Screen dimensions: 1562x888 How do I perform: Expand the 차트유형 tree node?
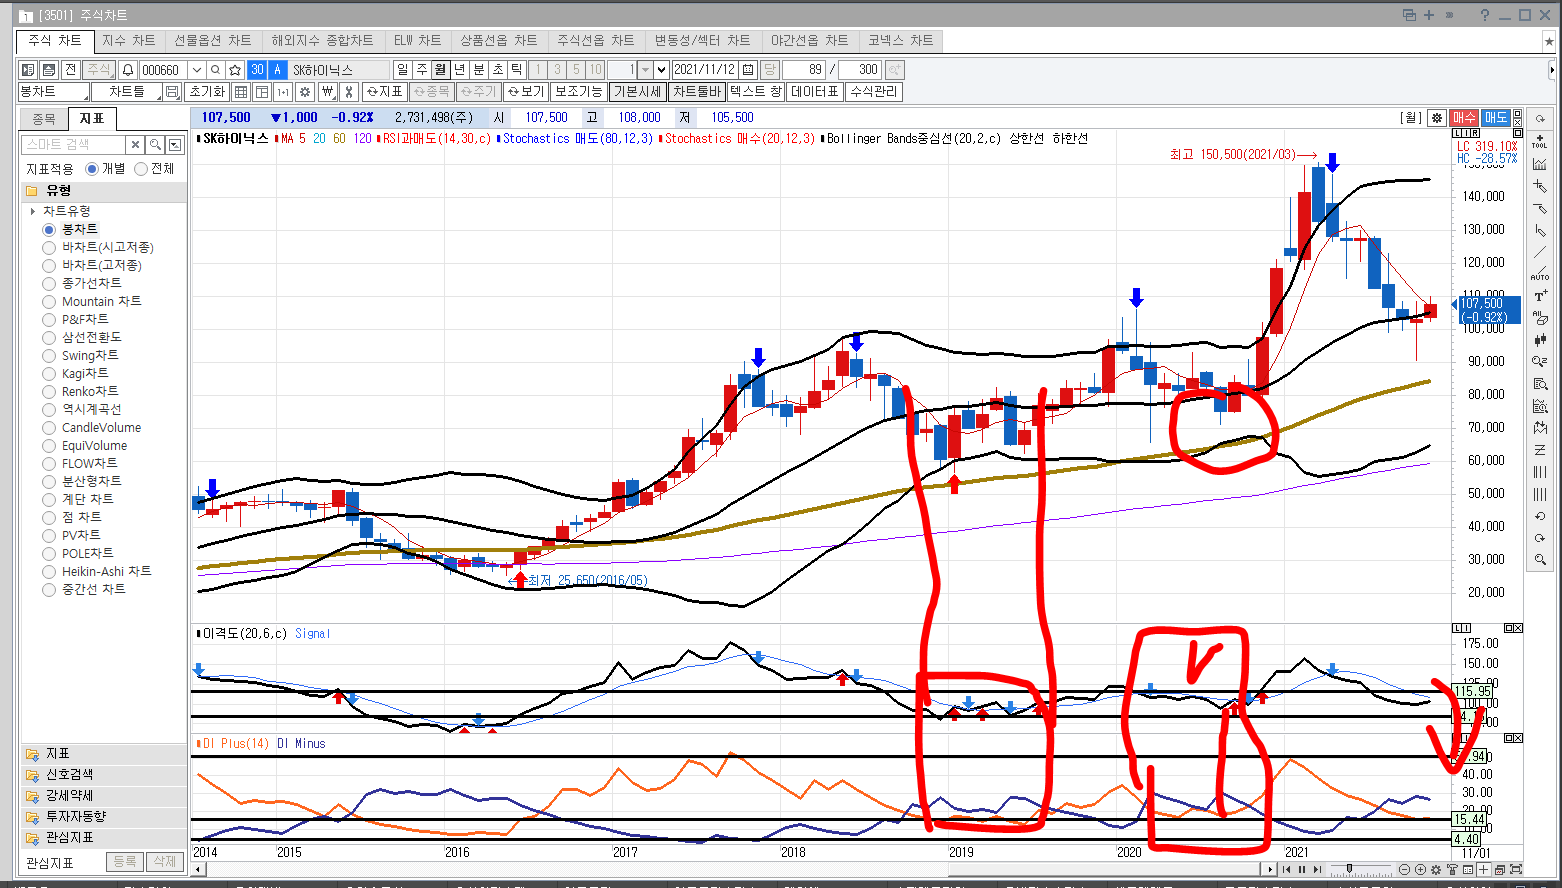[33, 211]
